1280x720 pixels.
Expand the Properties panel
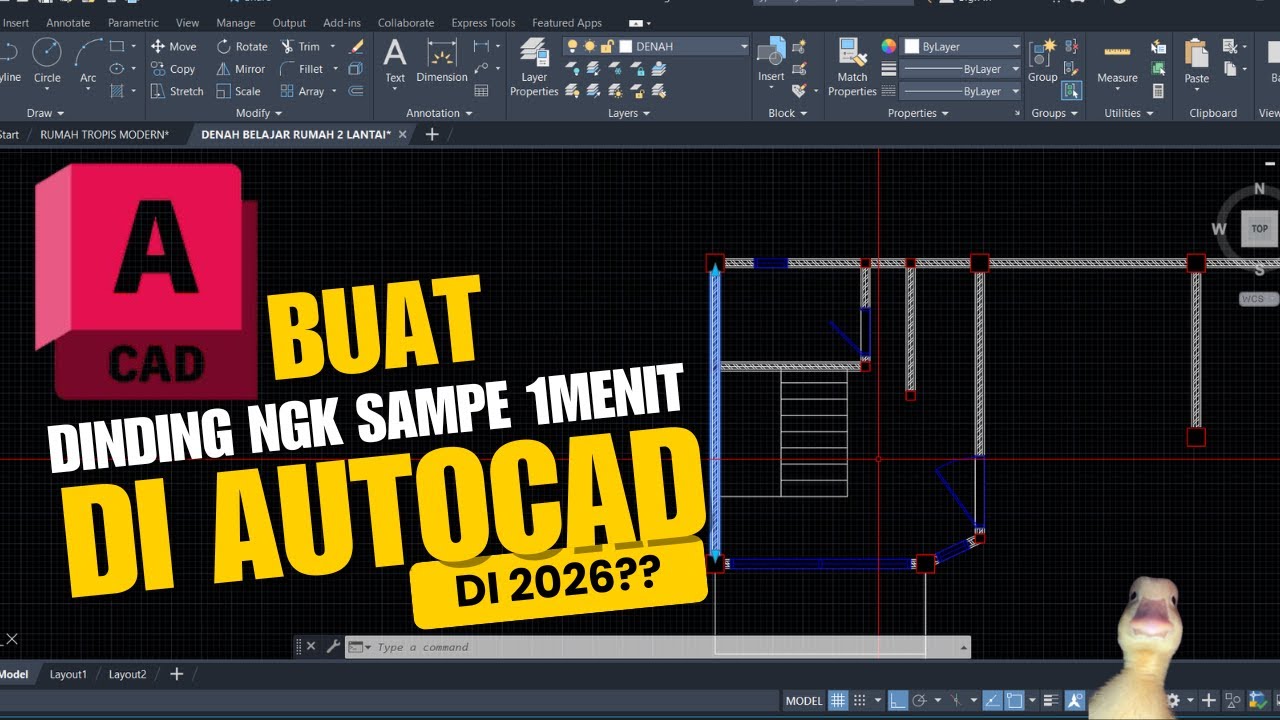[918, 113]
